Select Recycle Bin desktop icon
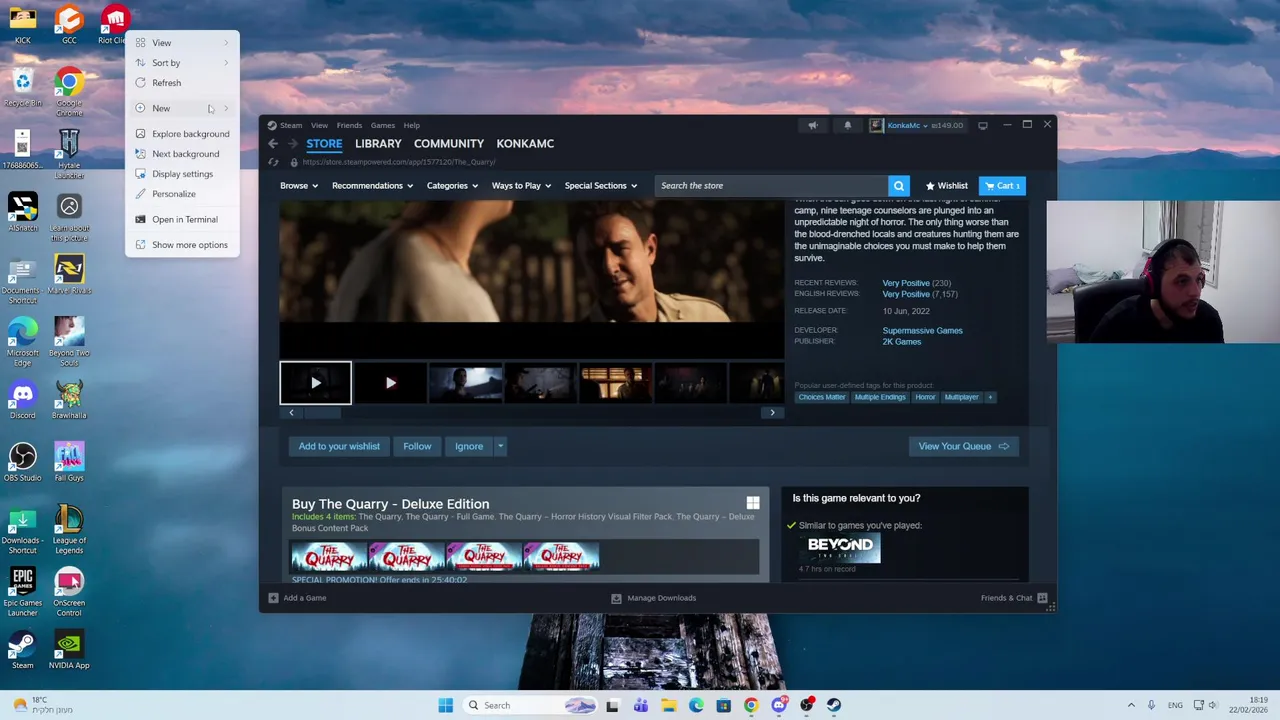 point(22,88)
